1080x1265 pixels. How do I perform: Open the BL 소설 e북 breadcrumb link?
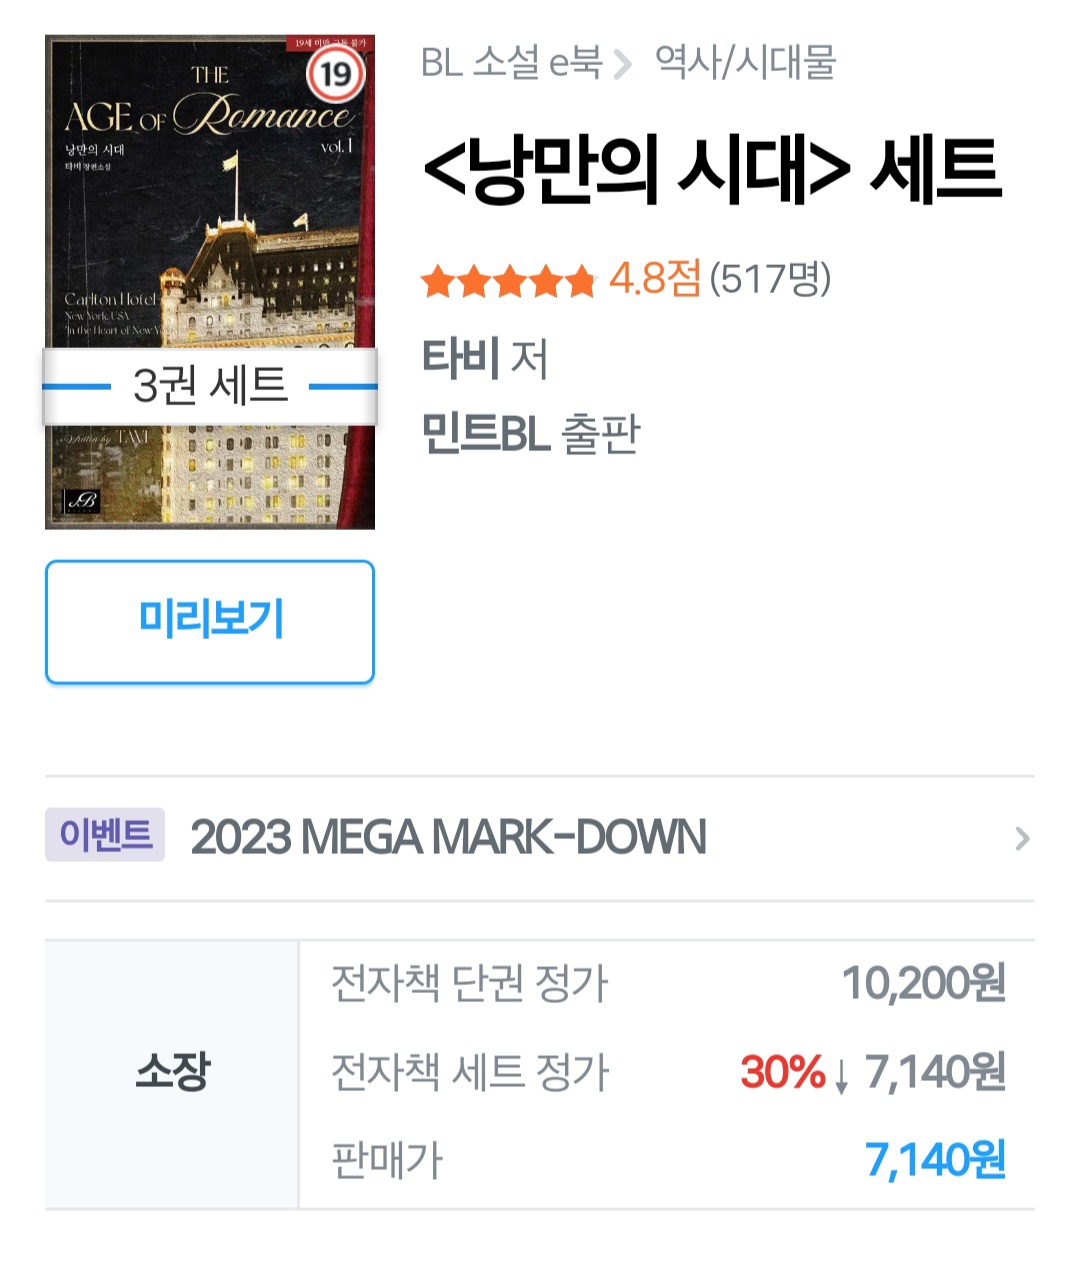click(511, 63)
